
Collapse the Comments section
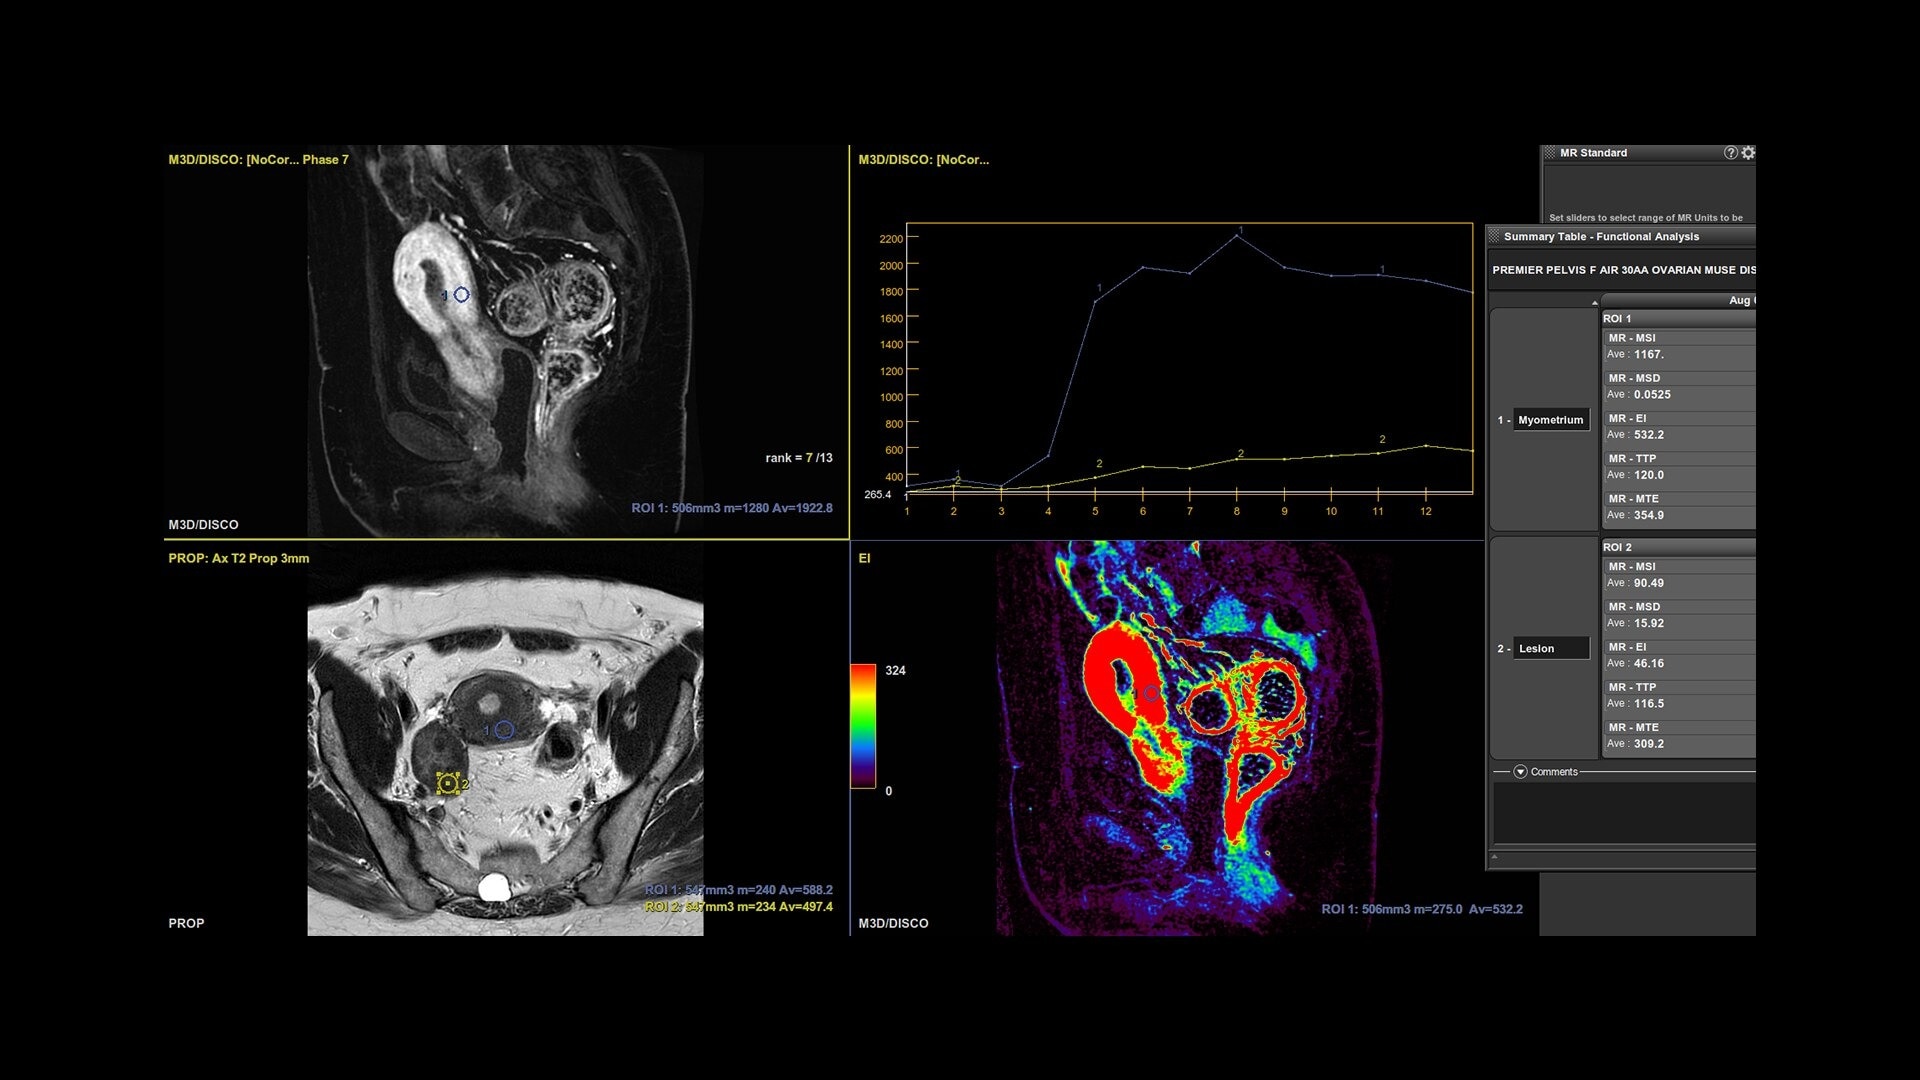[x=1520, y=772]
